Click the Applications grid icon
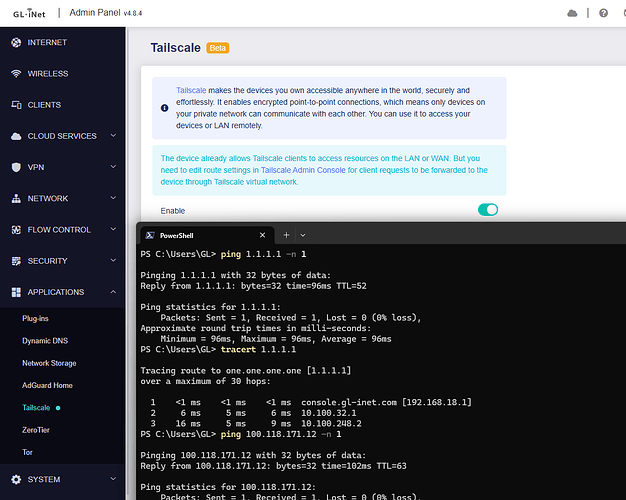626x500 pixels. [16, 292]
